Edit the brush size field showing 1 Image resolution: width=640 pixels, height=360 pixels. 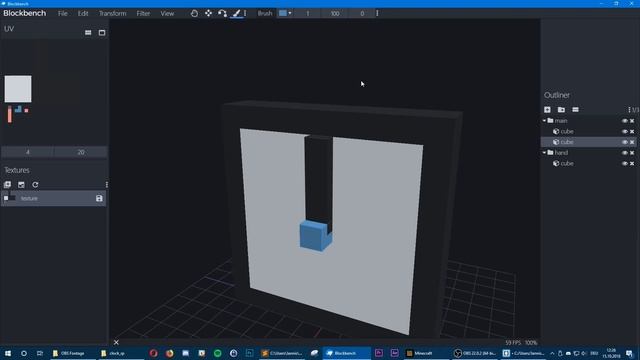click(307, 13)
